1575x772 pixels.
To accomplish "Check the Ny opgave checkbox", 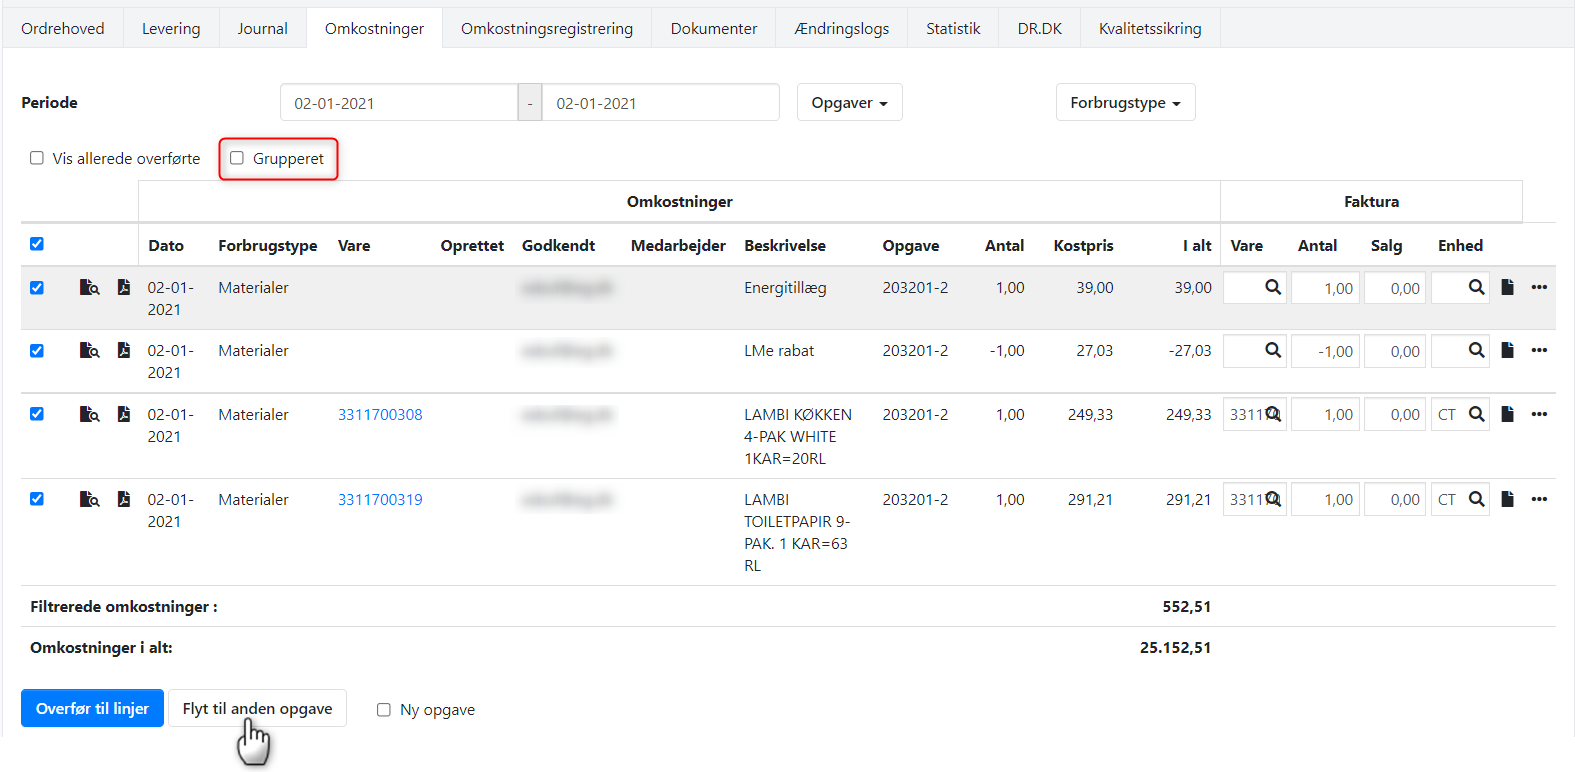I will click(384, 710).
